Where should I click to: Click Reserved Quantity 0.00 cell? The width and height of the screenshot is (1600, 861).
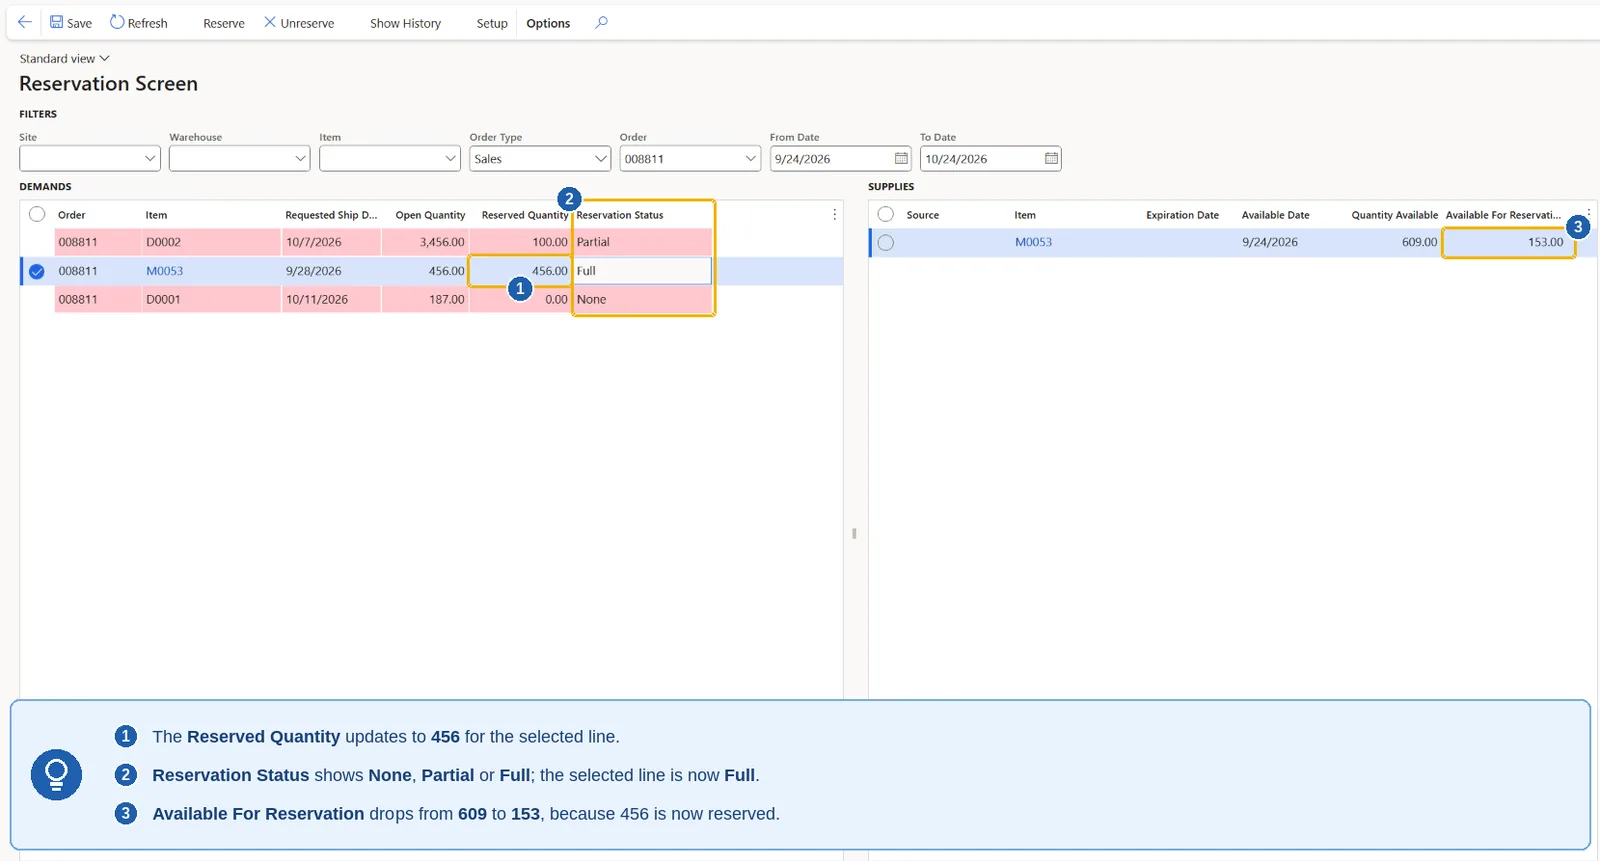click(520, 299)
